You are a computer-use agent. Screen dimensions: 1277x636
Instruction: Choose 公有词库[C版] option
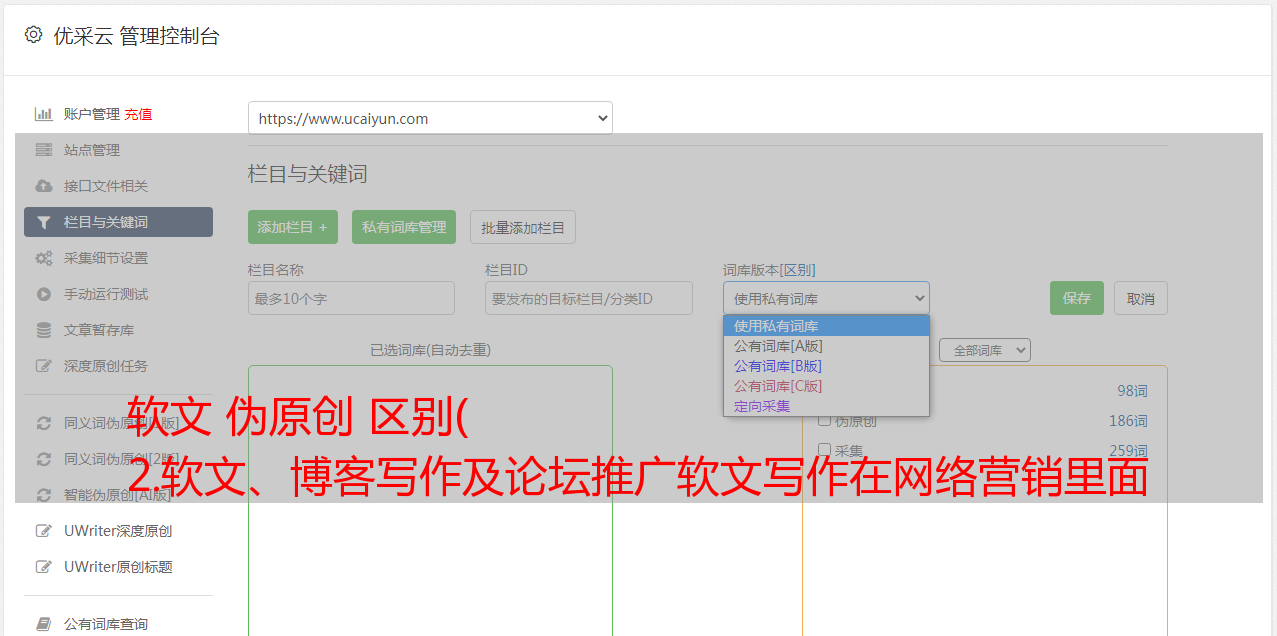(x=826, y=386)
